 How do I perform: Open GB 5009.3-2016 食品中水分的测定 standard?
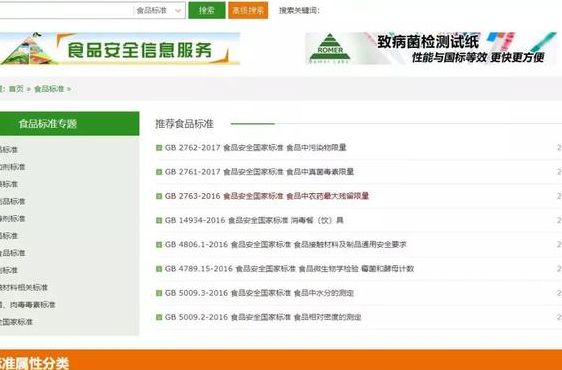259,293
